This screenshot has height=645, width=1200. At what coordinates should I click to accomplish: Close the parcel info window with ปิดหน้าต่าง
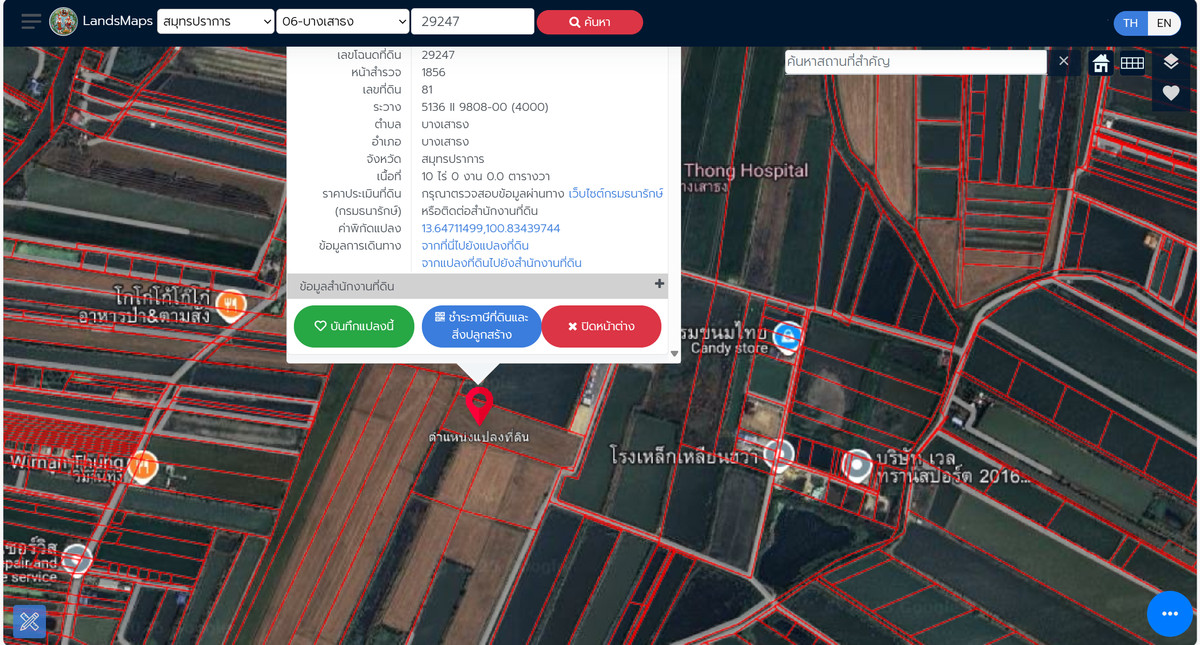pyautogui.click(x=601, y=326)
